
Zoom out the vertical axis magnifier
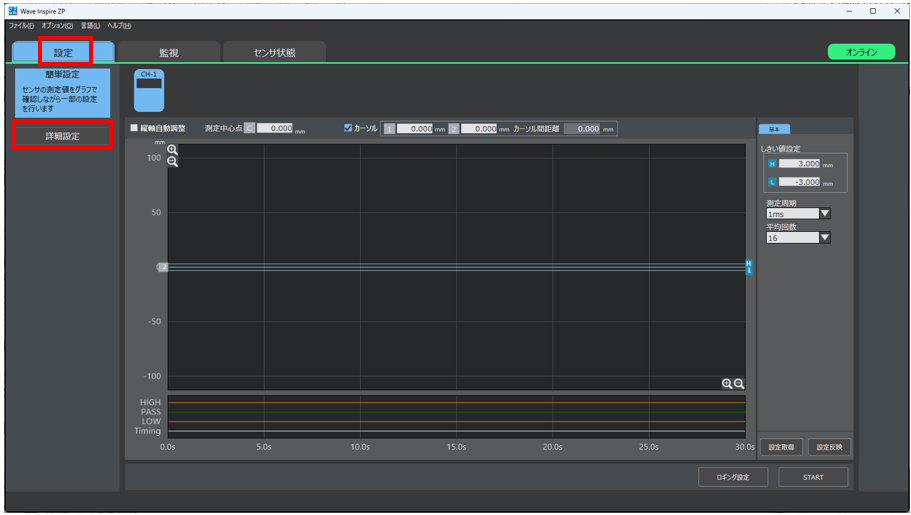point(173,162)
